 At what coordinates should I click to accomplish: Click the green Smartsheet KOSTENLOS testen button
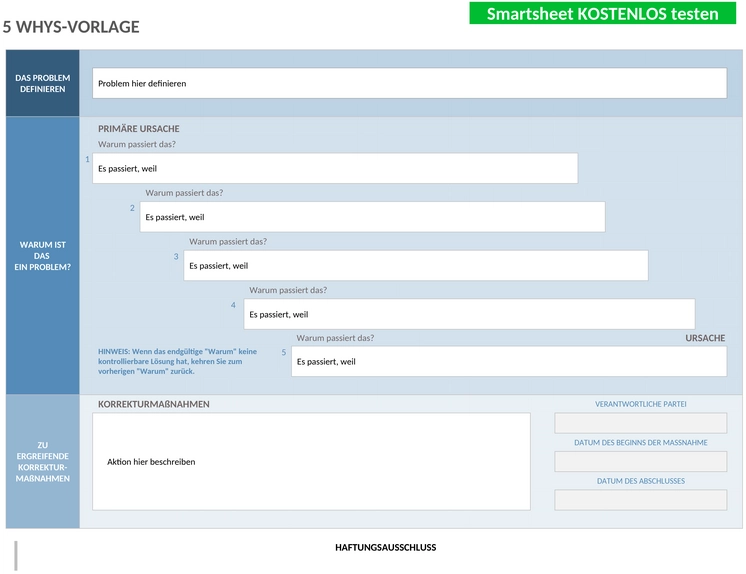[x=602, y=13]
